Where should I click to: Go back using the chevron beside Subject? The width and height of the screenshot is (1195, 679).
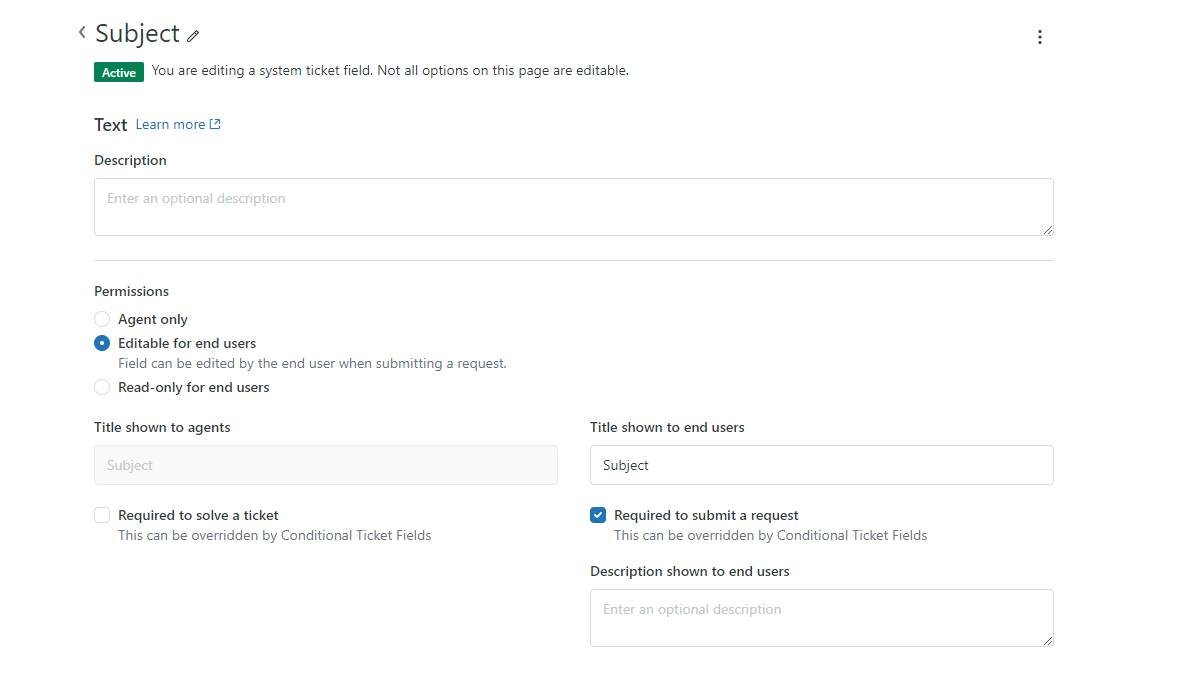82,33
